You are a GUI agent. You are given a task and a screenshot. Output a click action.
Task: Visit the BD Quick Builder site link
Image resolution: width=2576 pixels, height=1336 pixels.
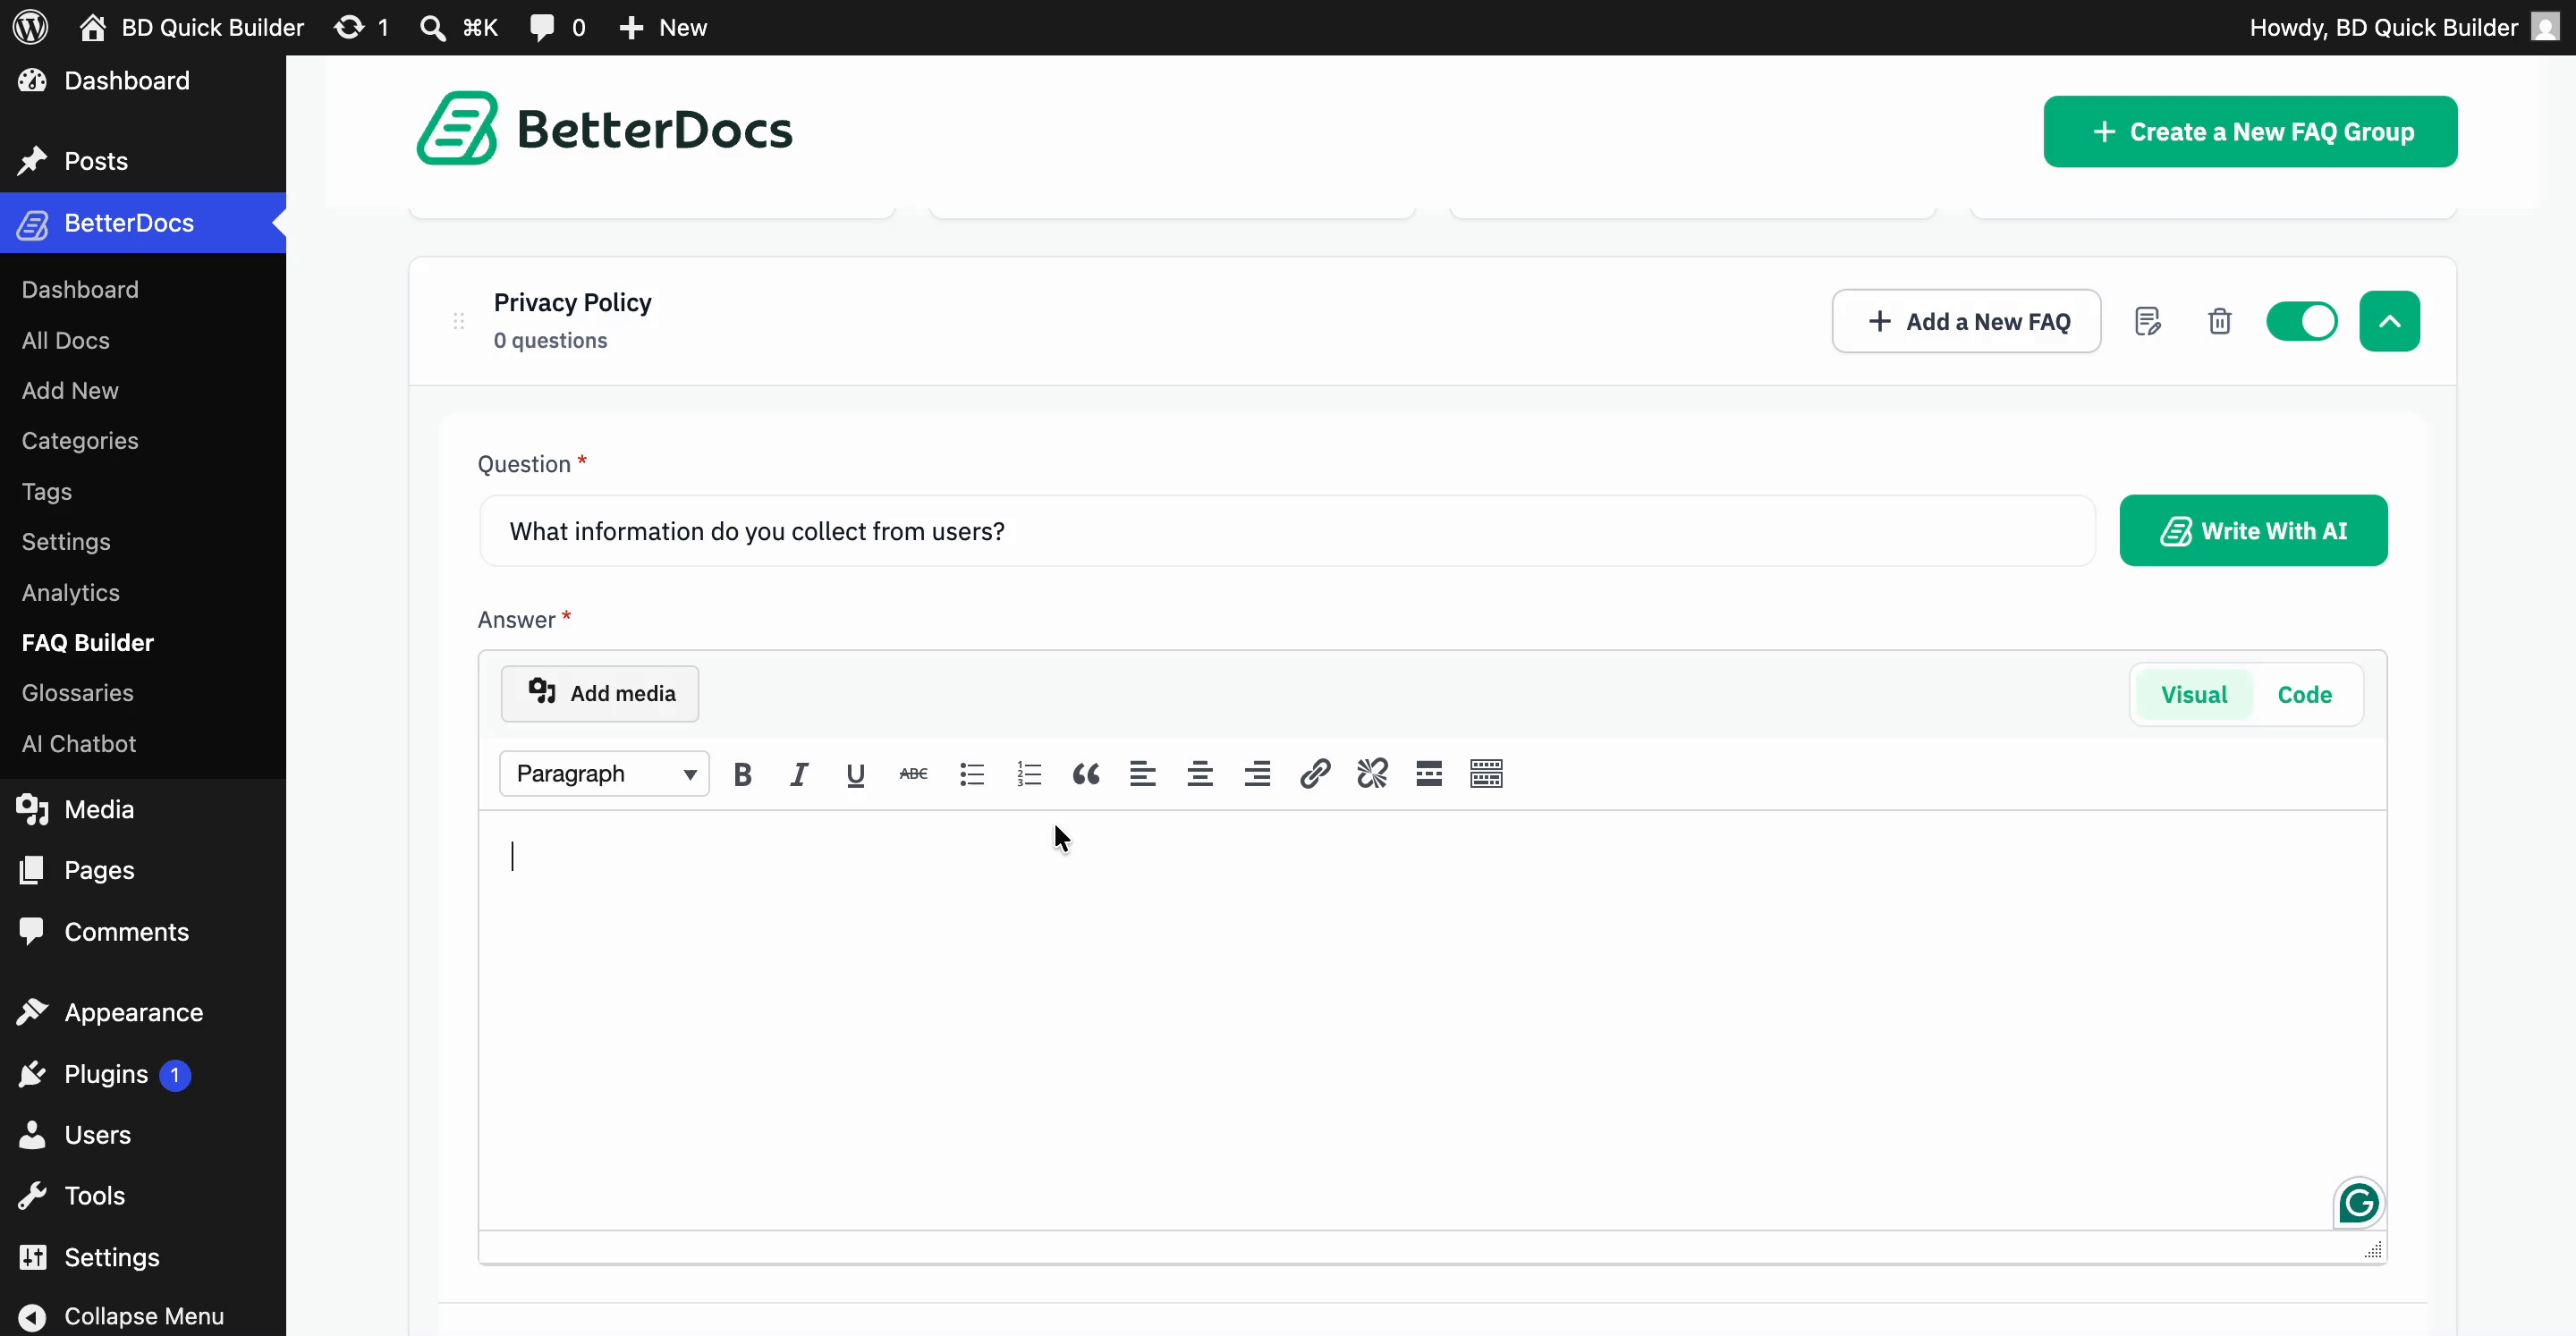pos(192,27)
